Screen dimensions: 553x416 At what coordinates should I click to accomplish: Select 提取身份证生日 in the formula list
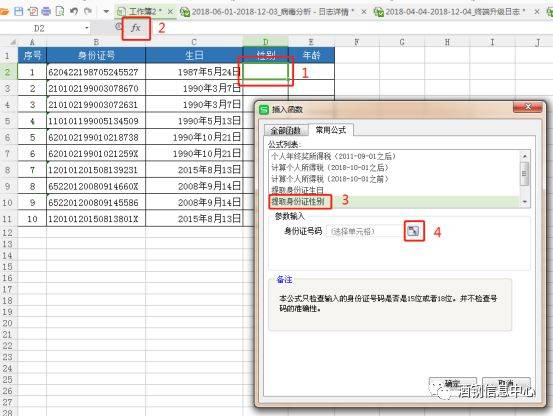pos(298,190)
